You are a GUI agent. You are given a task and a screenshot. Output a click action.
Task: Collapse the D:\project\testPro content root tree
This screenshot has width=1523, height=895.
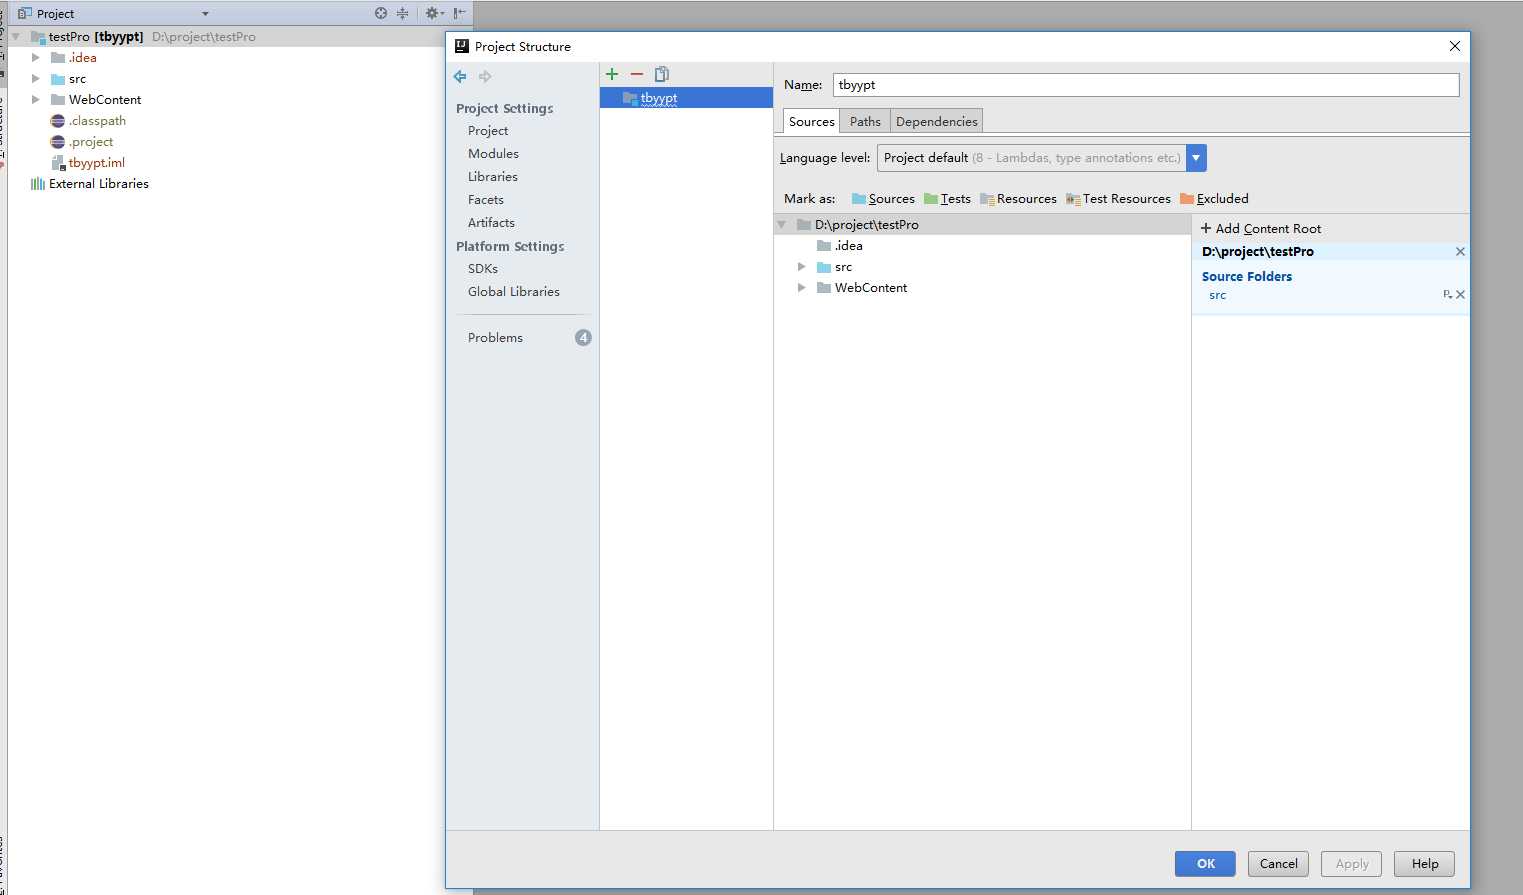(782, 225)
